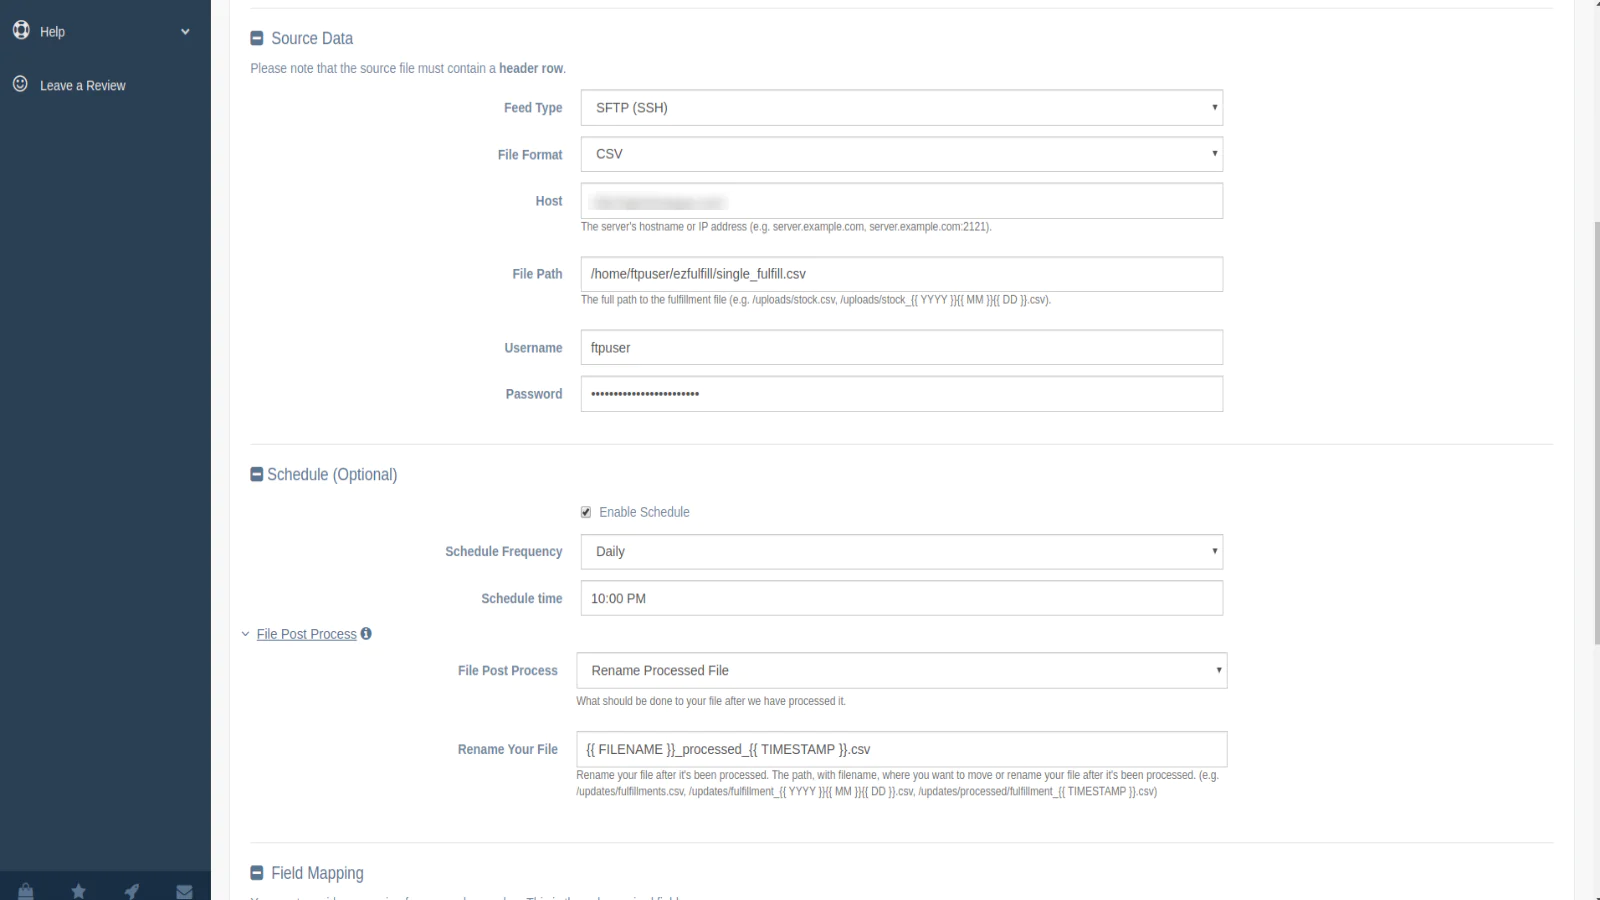Click the shopping bag icon in sidebar footer
The height and width of the screenshot is (900, 1600).
(26, 891)
